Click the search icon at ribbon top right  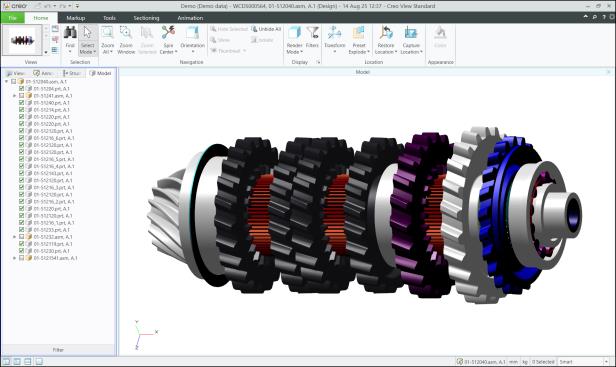click(595, 17)
